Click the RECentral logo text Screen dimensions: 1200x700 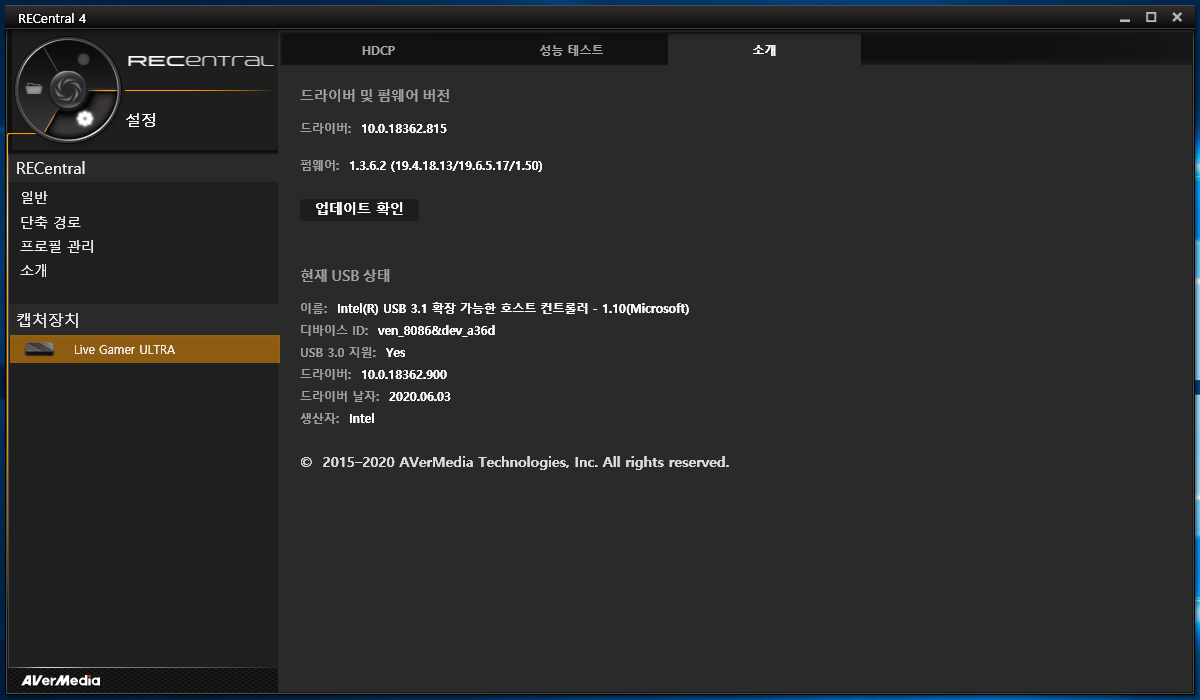click(200, 61)
